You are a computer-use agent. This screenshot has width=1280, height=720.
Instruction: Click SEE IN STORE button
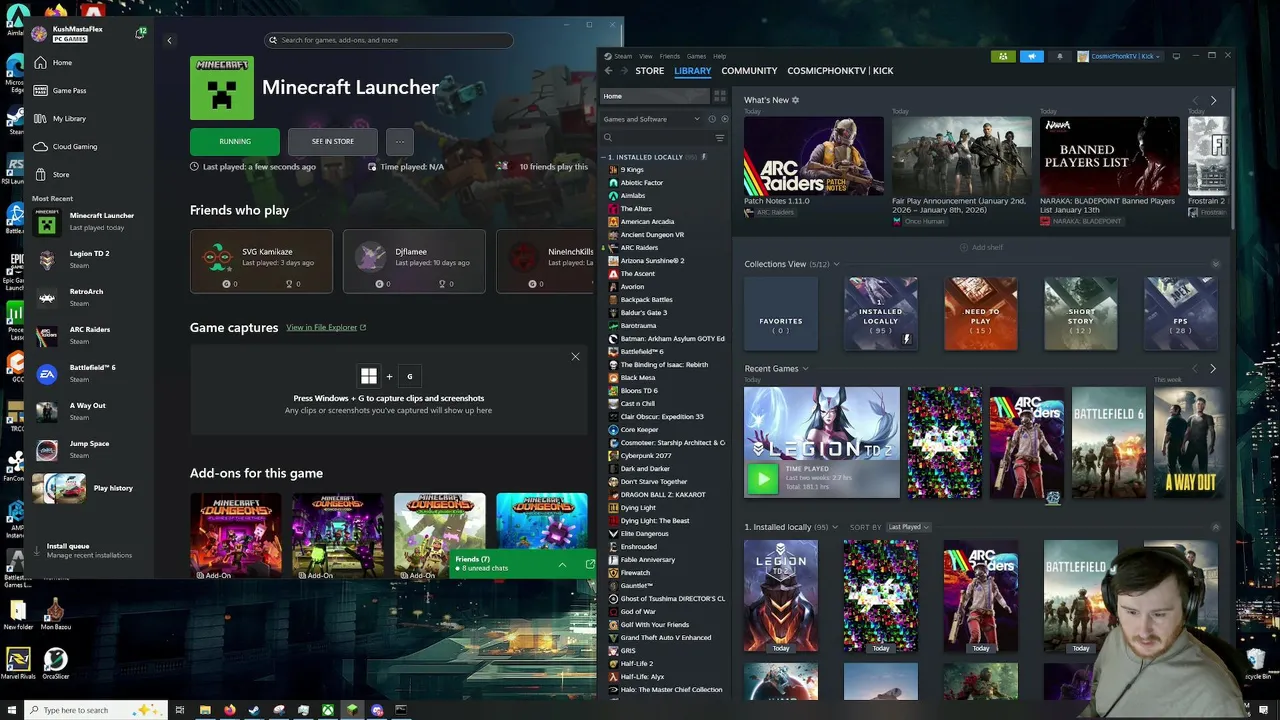pyautogui.click(x=332, y=141)
